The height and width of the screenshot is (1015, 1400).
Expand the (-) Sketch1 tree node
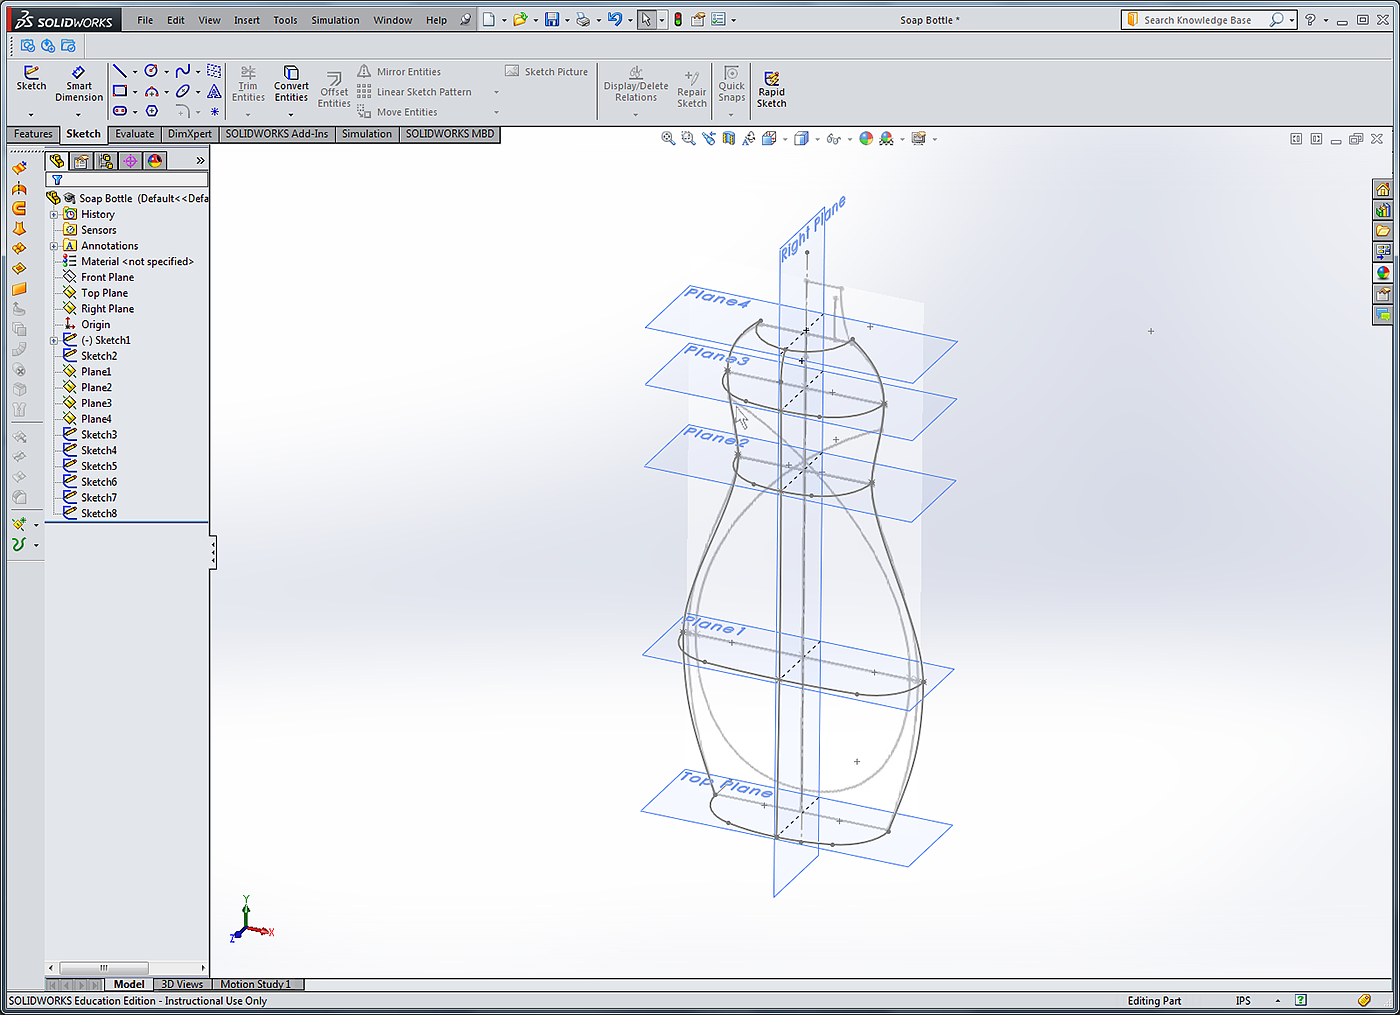tap(54, 341)
